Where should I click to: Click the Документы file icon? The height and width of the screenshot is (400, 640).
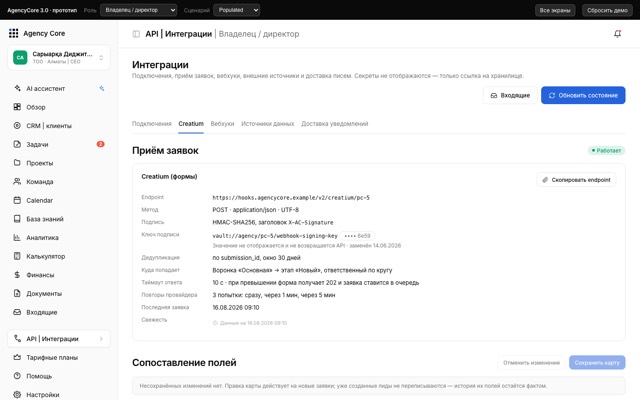coord(17,293)
